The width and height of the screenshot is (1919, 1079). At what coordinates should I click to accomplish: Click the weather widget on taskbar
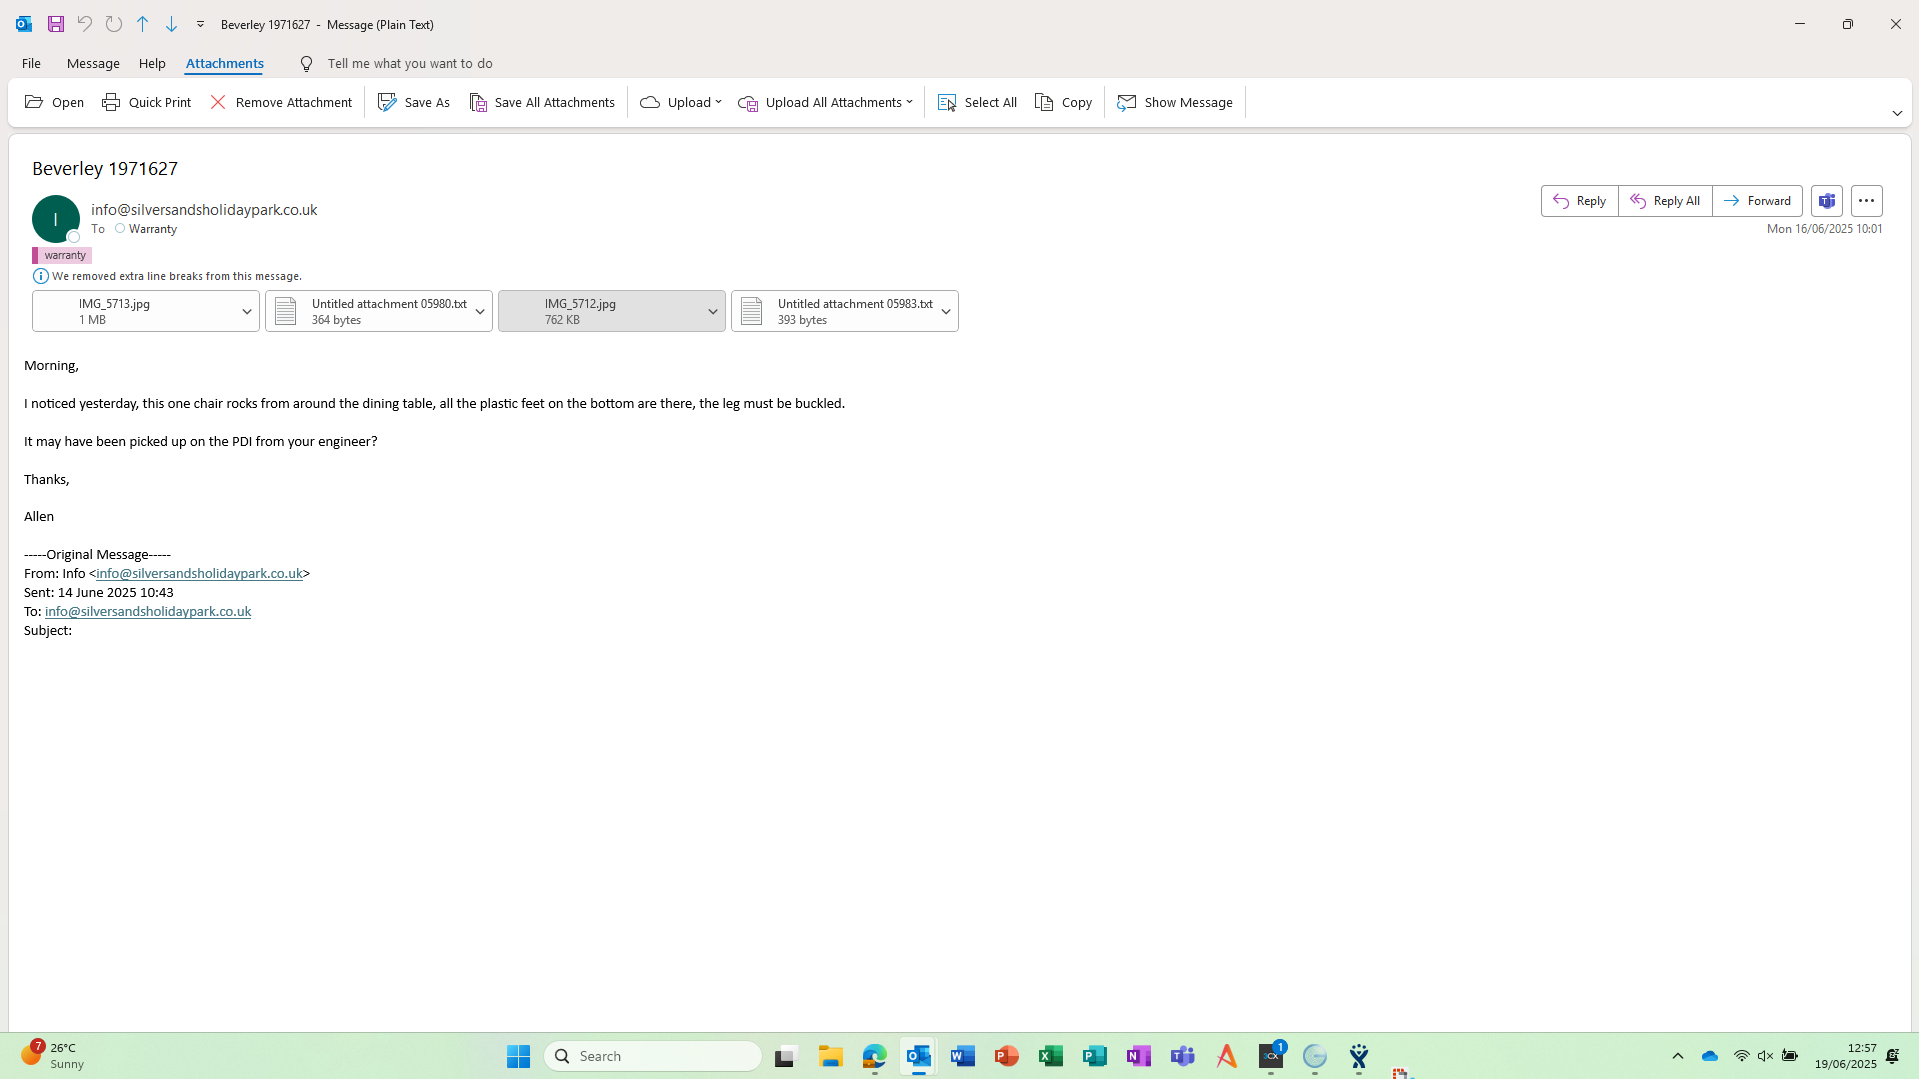(55, 1056)
